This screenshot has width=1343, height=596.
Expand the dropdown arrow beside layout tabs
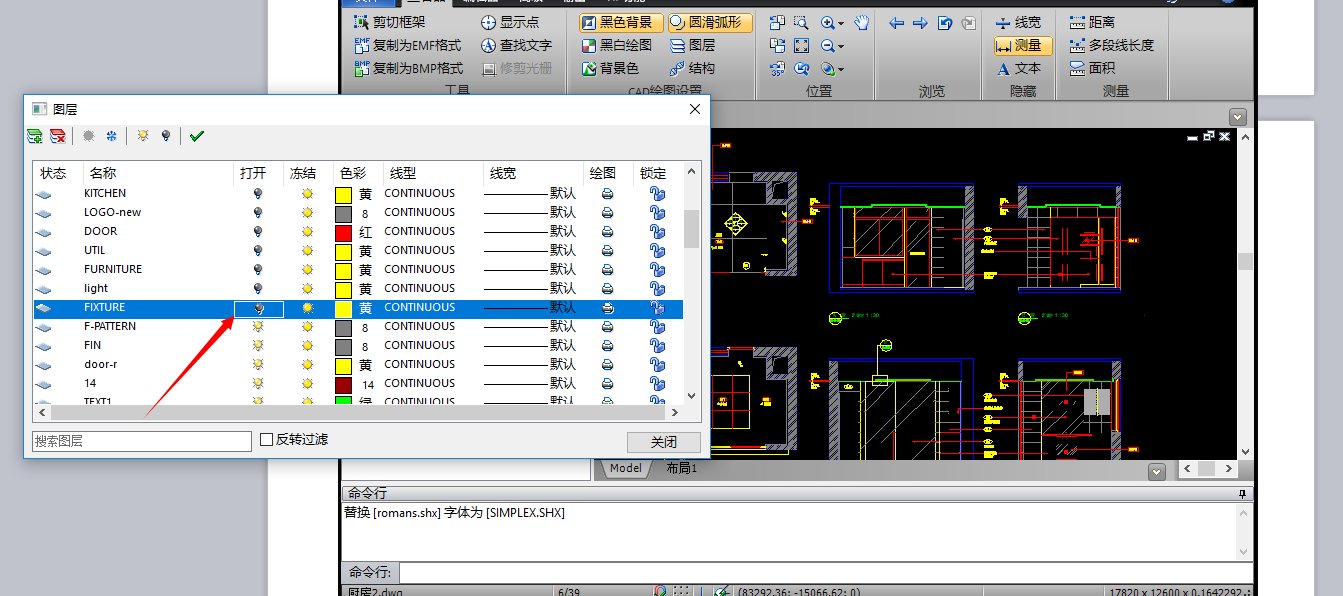coord(1157,471)
